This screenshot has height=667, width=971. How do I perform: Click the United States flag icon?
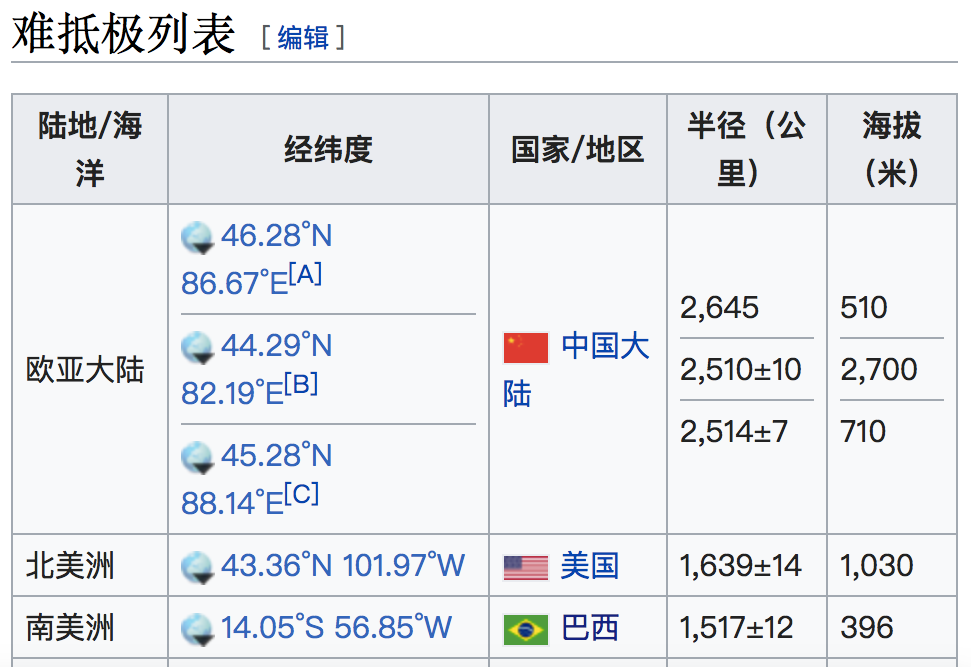pyautogui.click(x=526, y=567)
